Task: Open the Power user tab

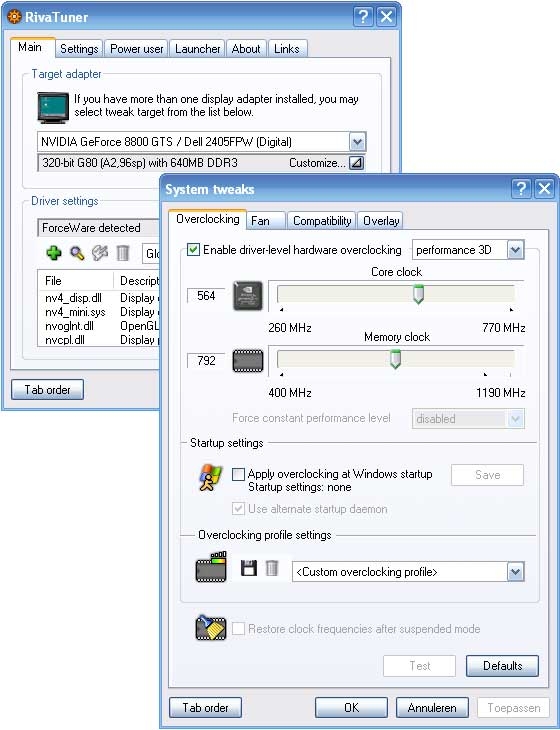Action: [x=136, y=49]
